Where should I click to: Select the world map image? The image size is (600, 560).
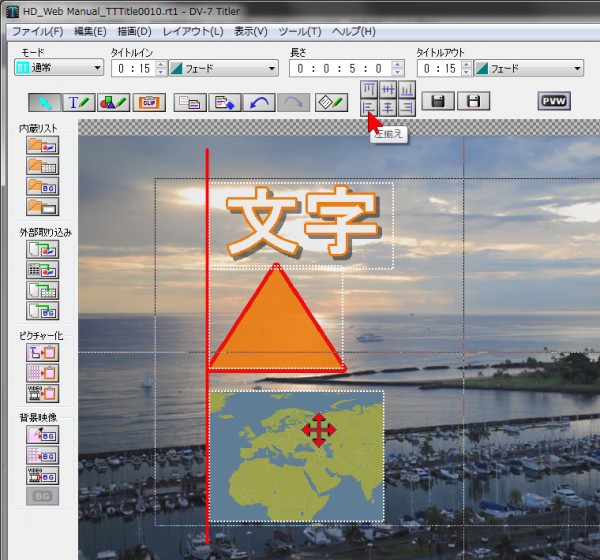pos(297,456)
